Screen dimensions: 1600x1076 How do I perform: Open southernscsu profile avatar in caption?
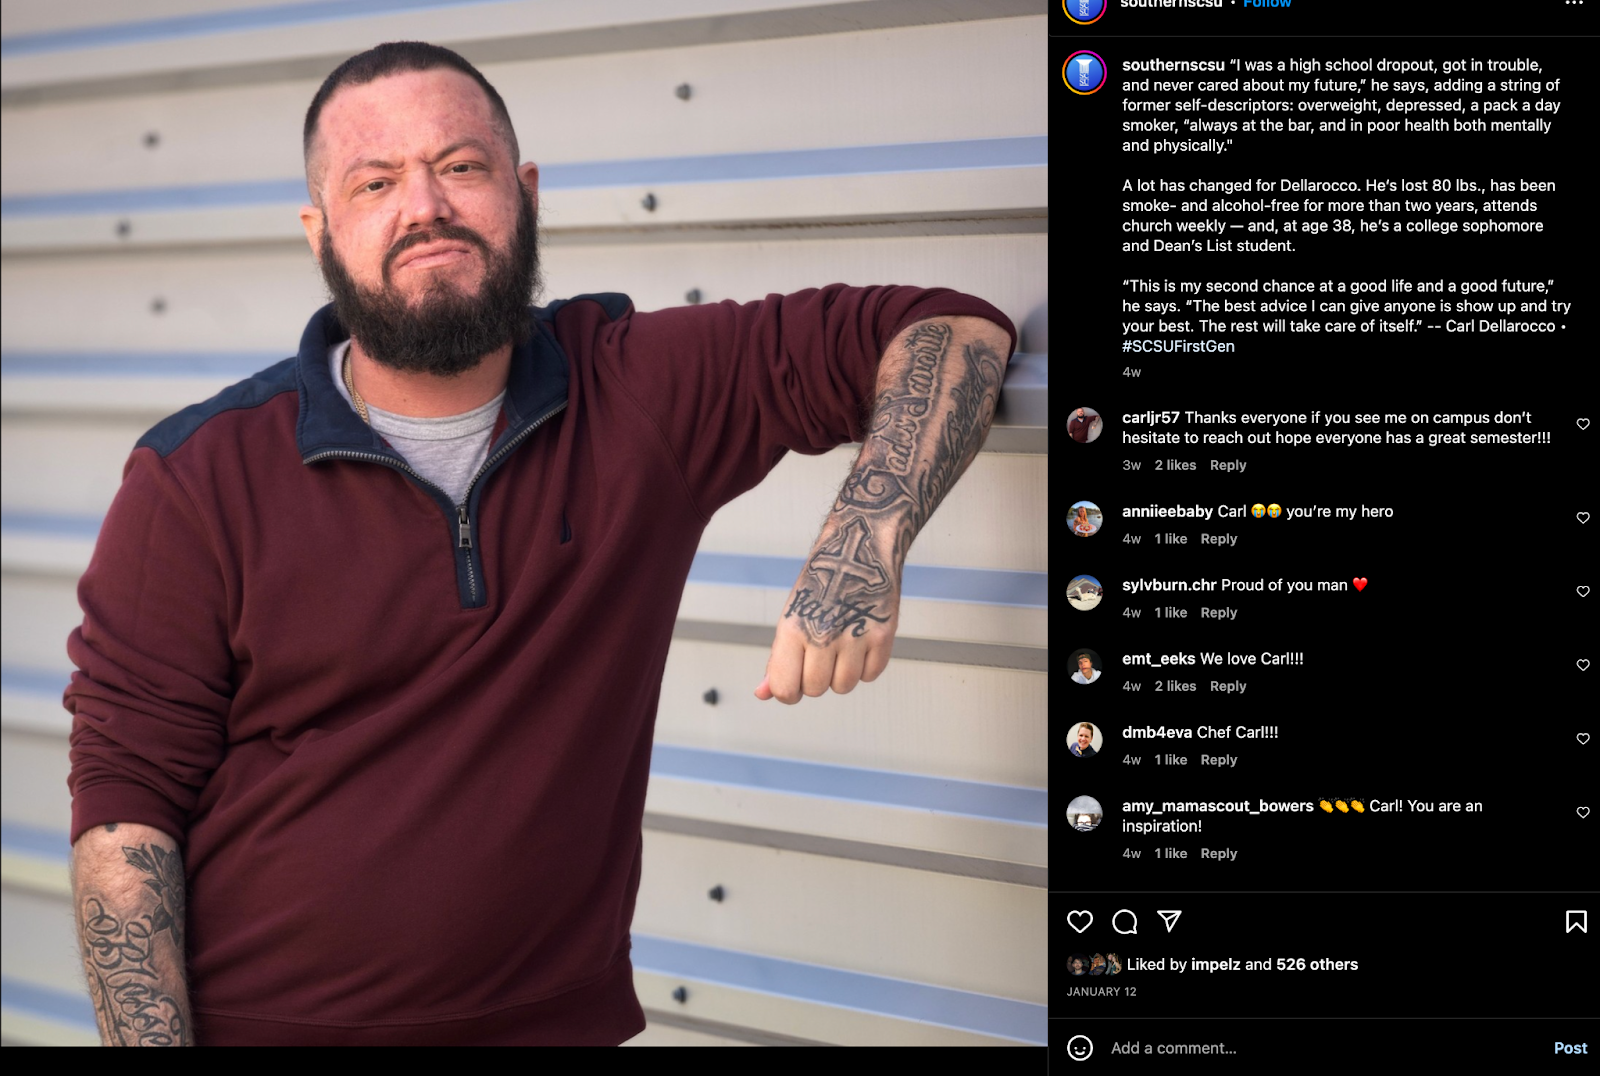point(1084,73)
